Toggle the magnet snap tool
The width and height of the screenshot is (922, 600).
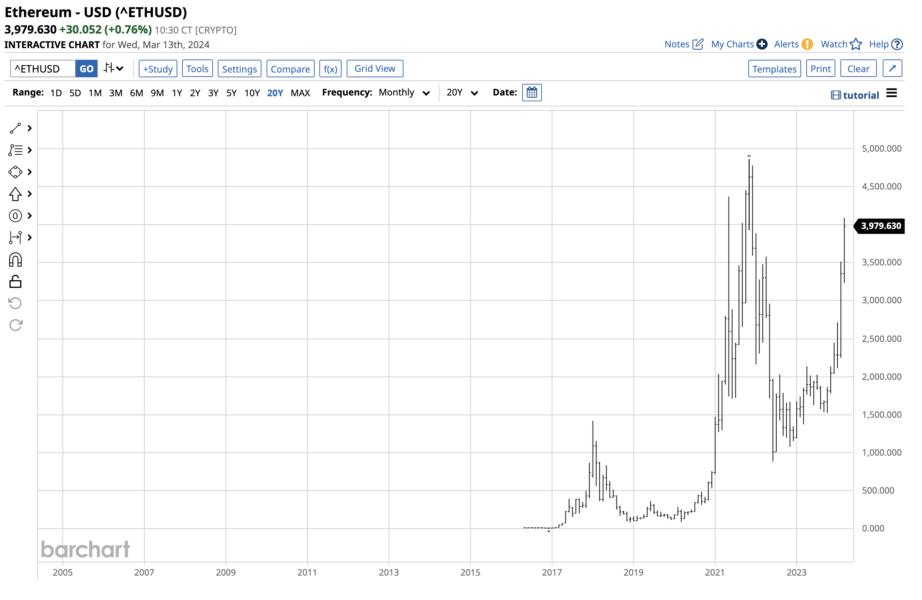[14, 260]
